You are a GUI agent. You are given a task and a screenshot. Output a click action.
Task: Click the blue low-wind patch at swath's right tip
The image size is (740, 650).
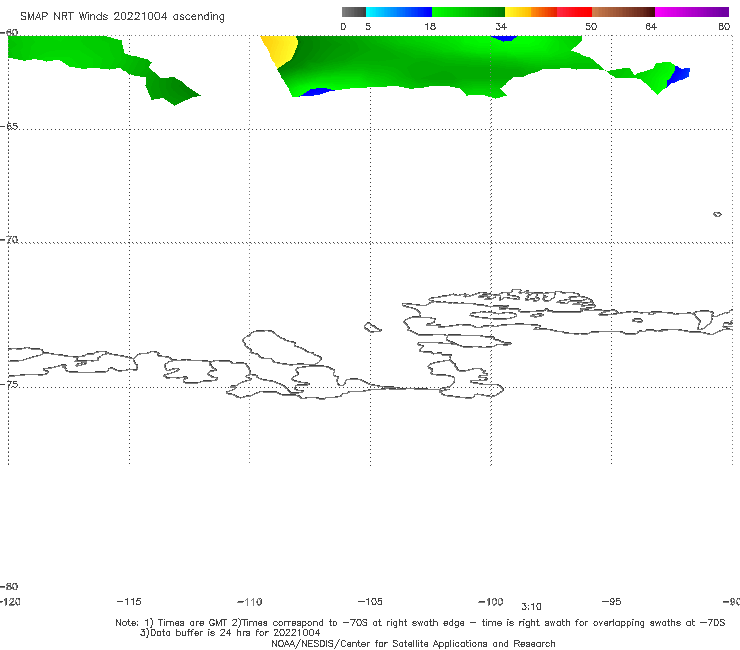(x=679, y=76)
